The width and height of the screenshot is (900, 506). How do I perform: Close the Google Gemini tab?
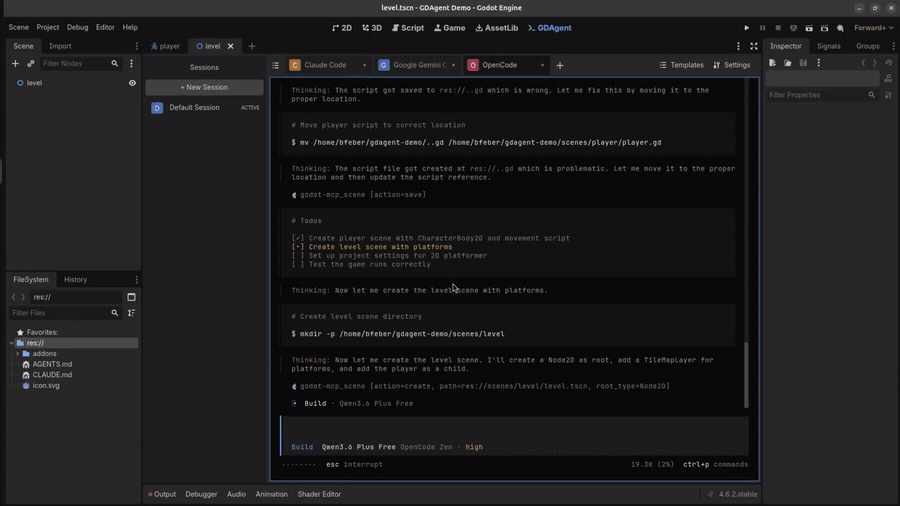pyautogui.click(x=453, y=65)
